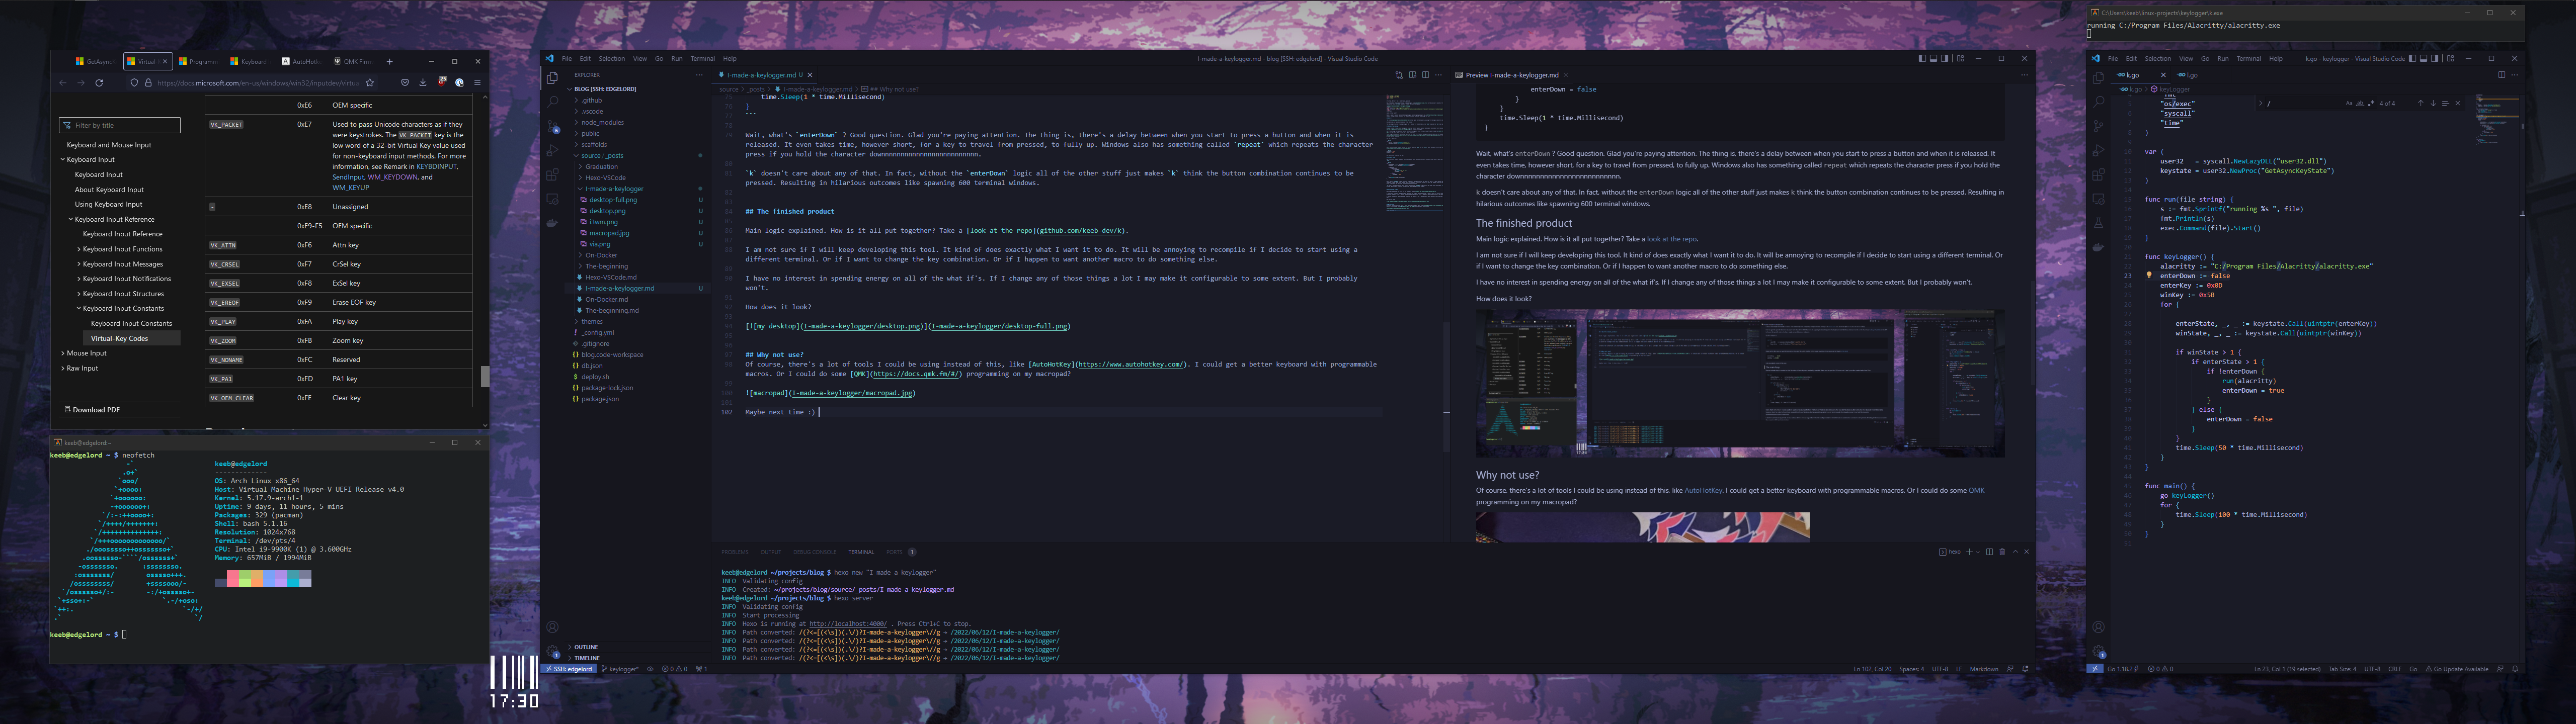Click AutoHotKey link in markdown preview
2576x724 pixels.
coord(1703,490)
